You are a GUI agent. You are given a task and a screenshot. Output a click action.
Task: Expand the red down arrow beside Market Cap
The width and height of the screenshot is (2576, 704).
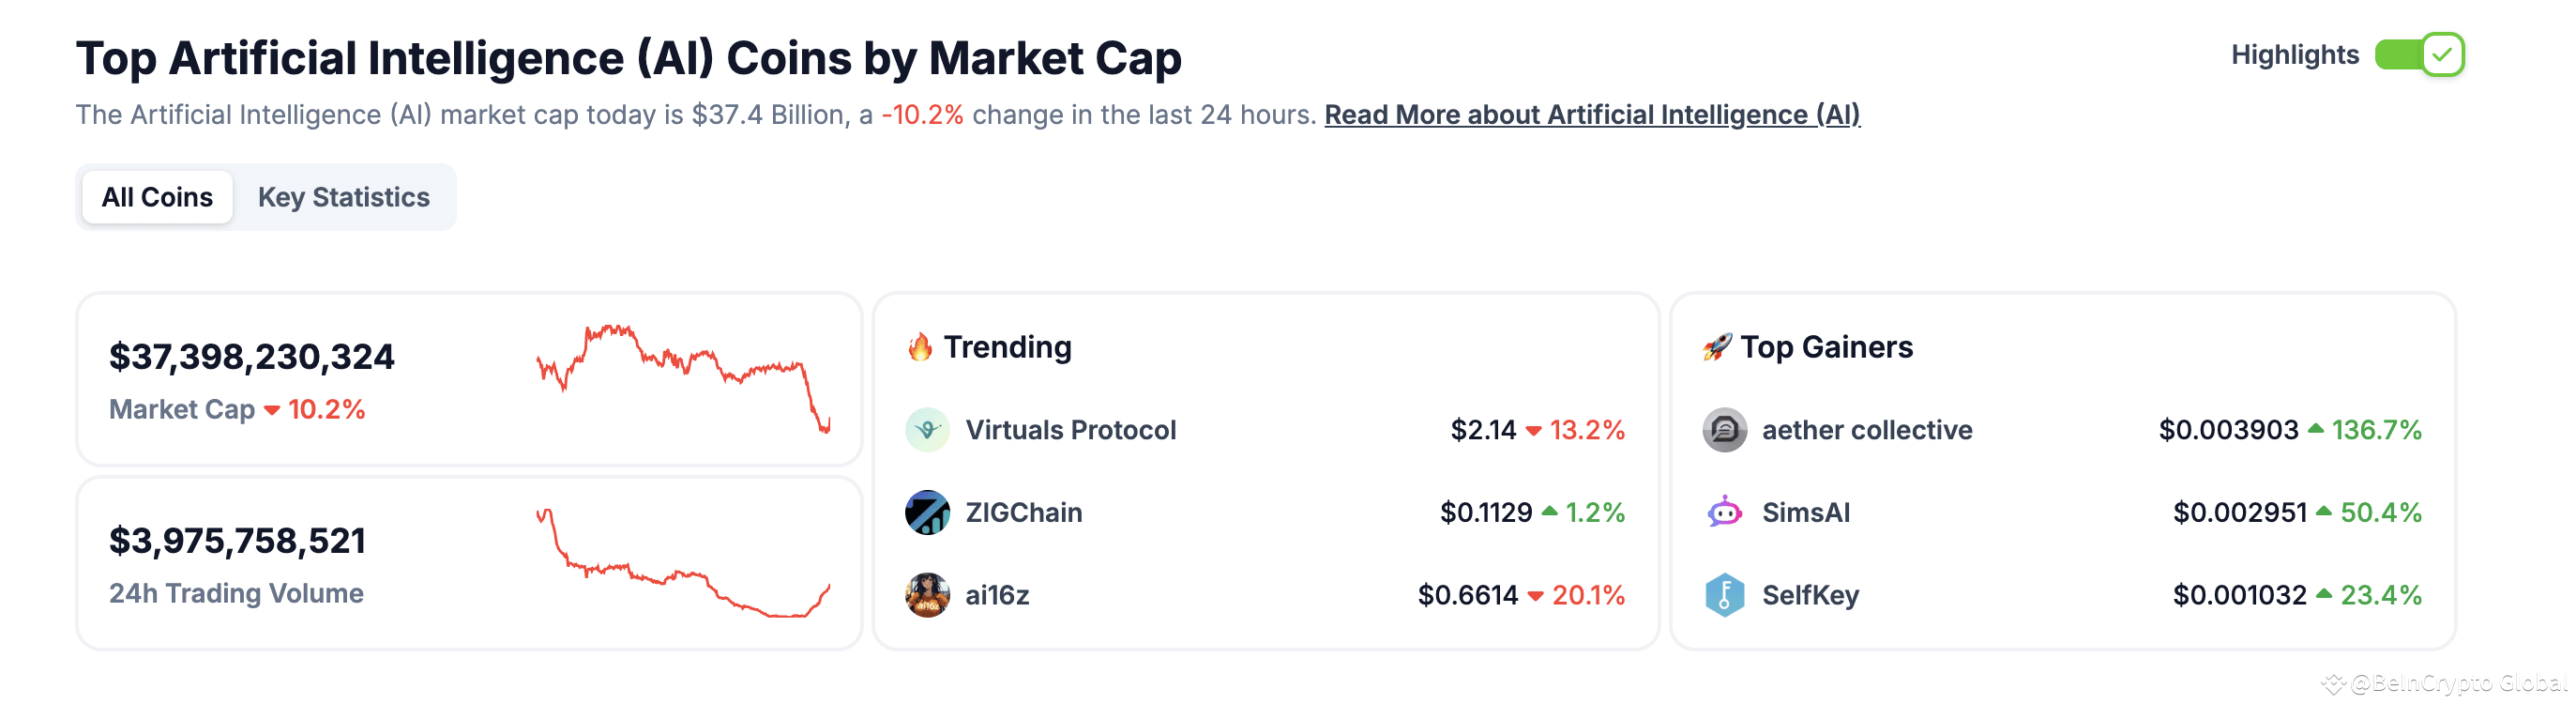(x=271, y=409)
